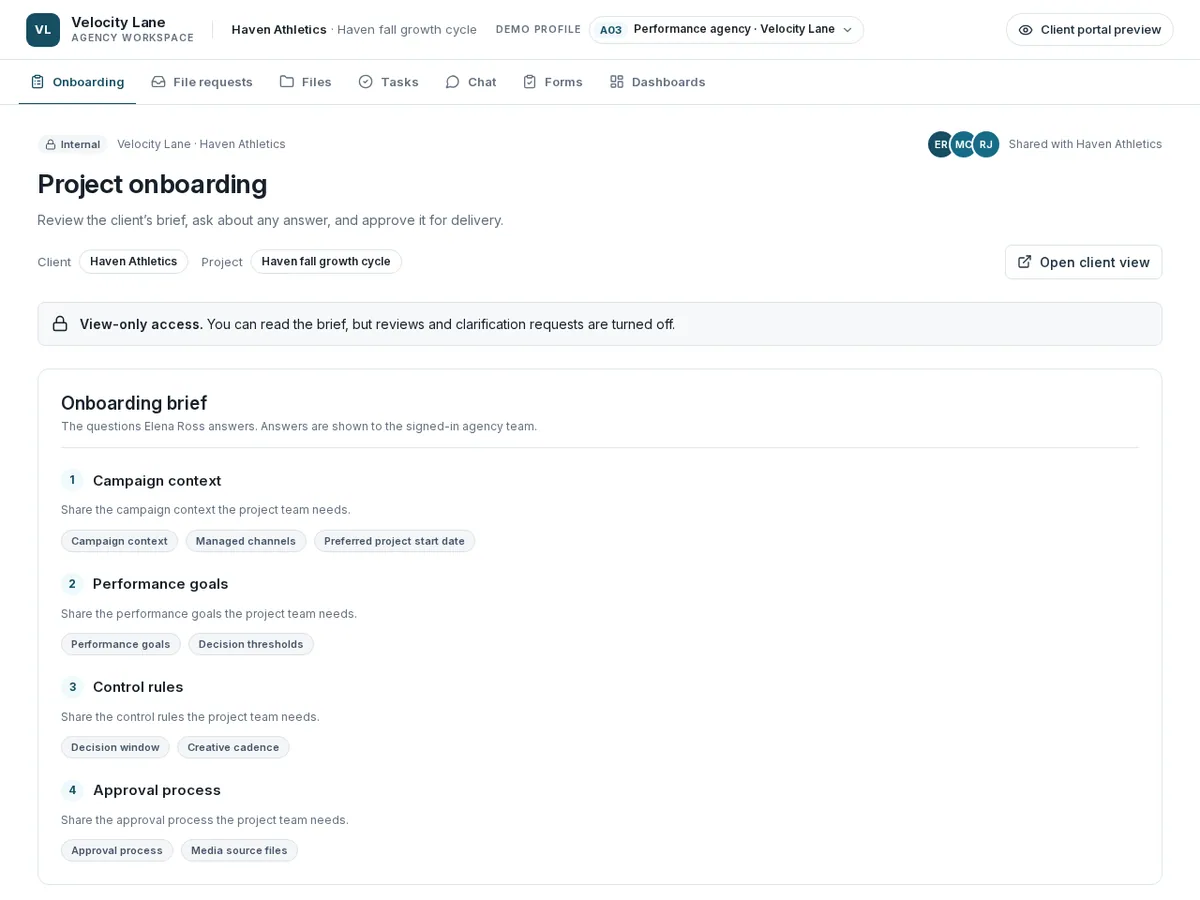This screenshot has height=900, width=1200.
Task: Click the Managed channels chip
Action: point(246,541)
